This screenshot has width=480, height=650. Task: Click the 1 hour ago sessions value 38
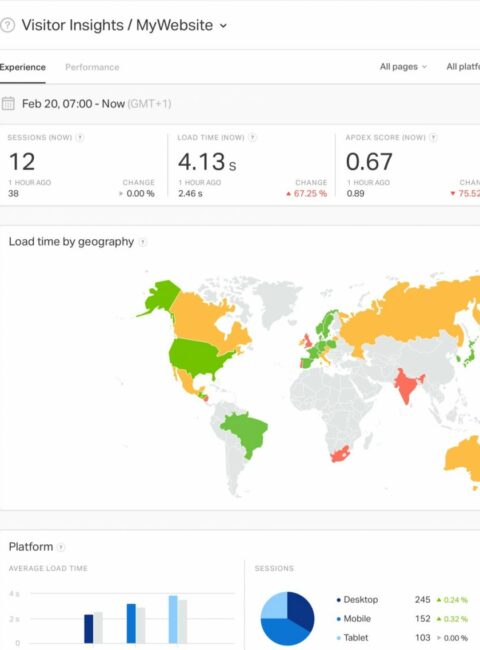tap(13, 194)
